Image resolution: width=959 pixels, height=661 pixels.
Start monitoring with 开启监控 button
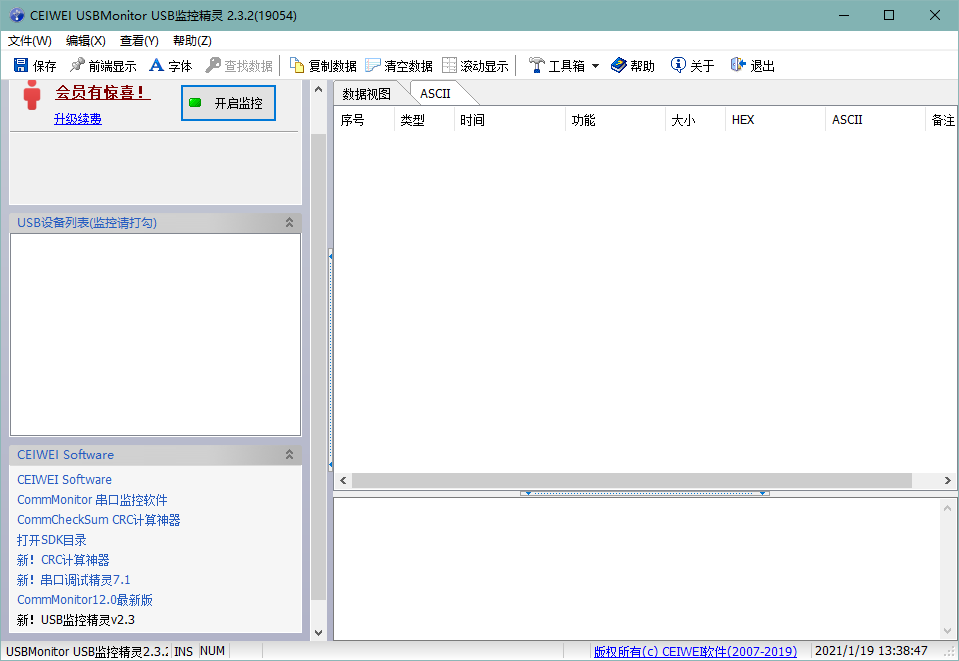pos(228,103)
